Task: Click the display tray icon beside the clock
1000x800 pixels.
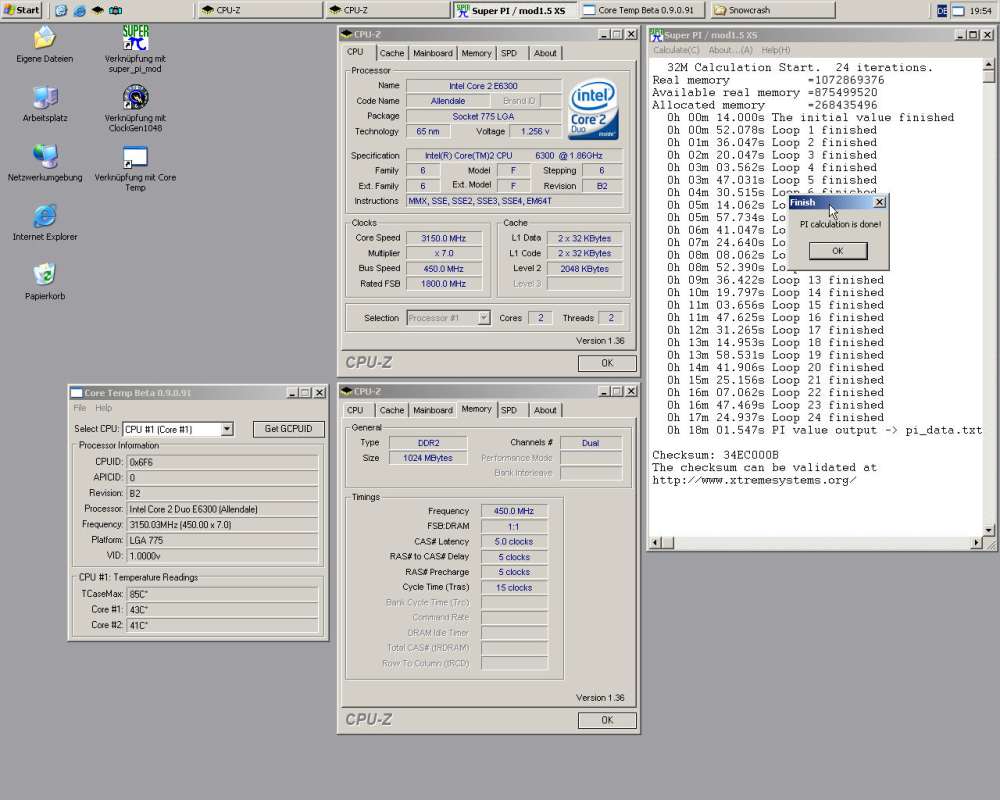Action: coord(958,10)
